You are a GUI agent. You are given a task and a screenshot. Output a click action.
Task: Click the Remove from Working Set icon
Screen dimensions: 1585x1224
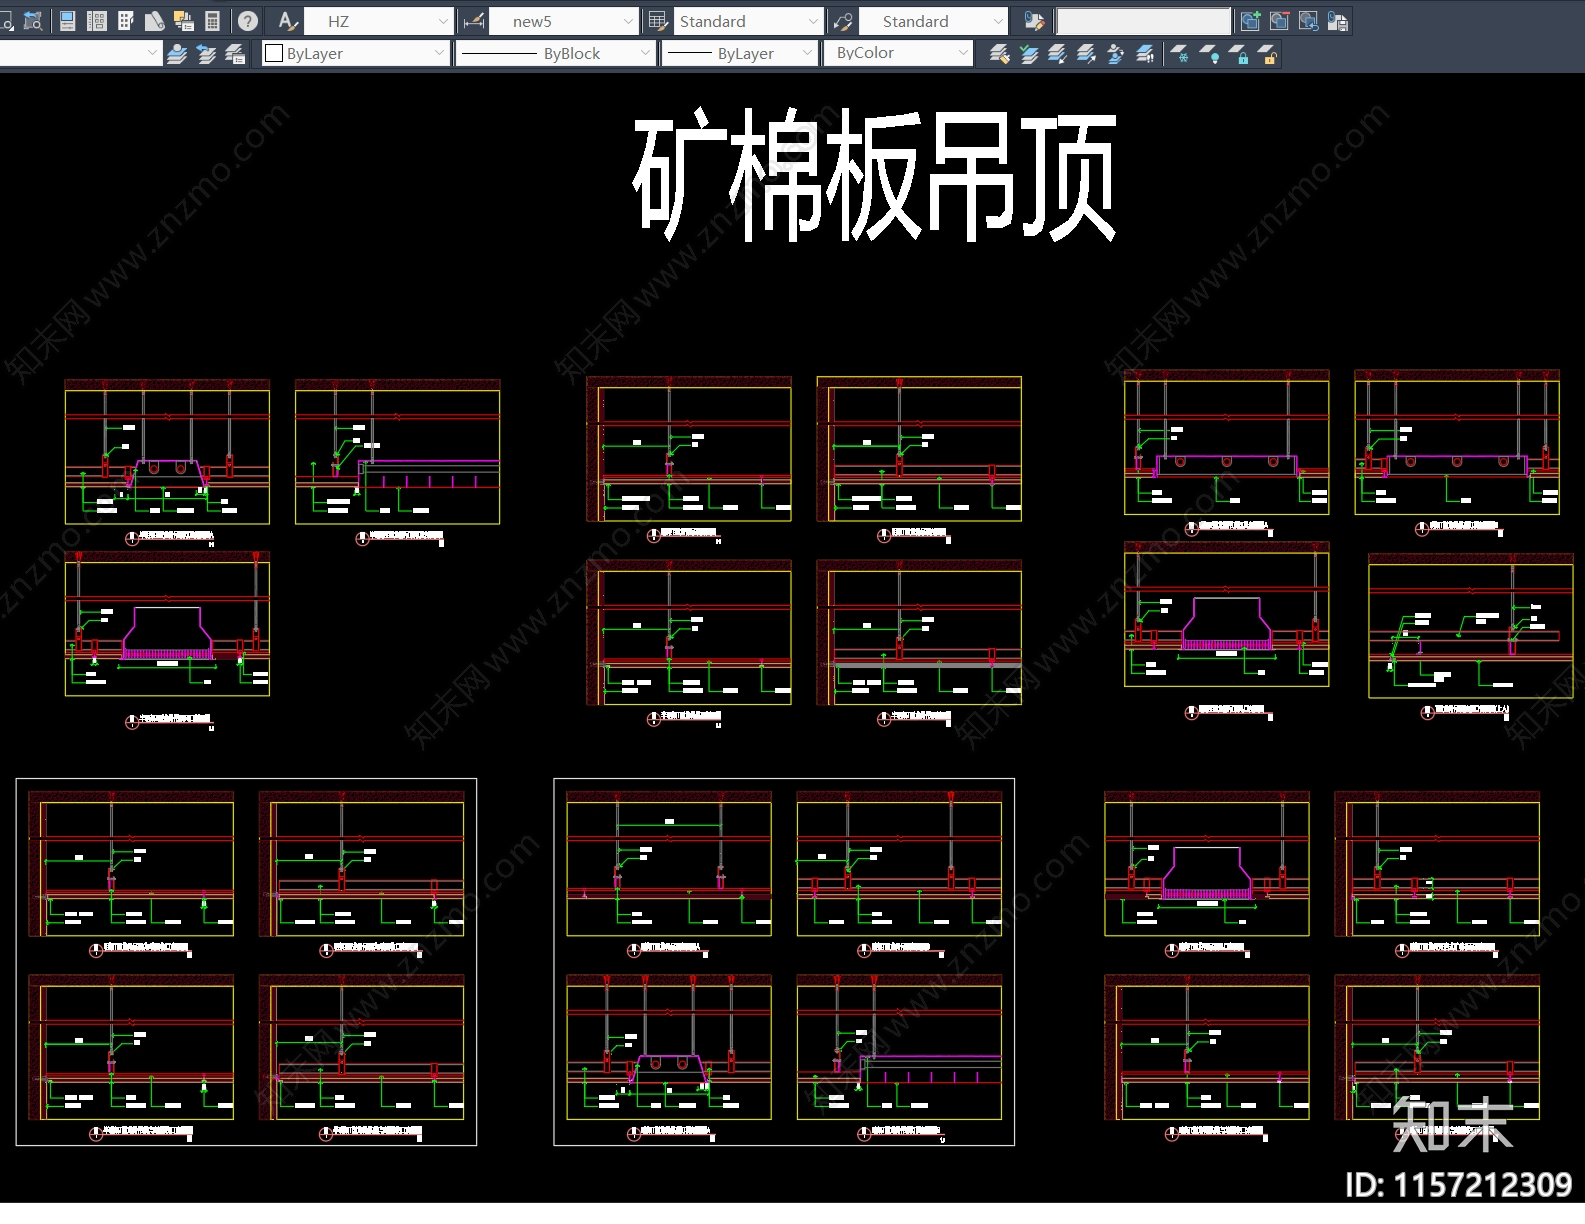coord(1279,20)
